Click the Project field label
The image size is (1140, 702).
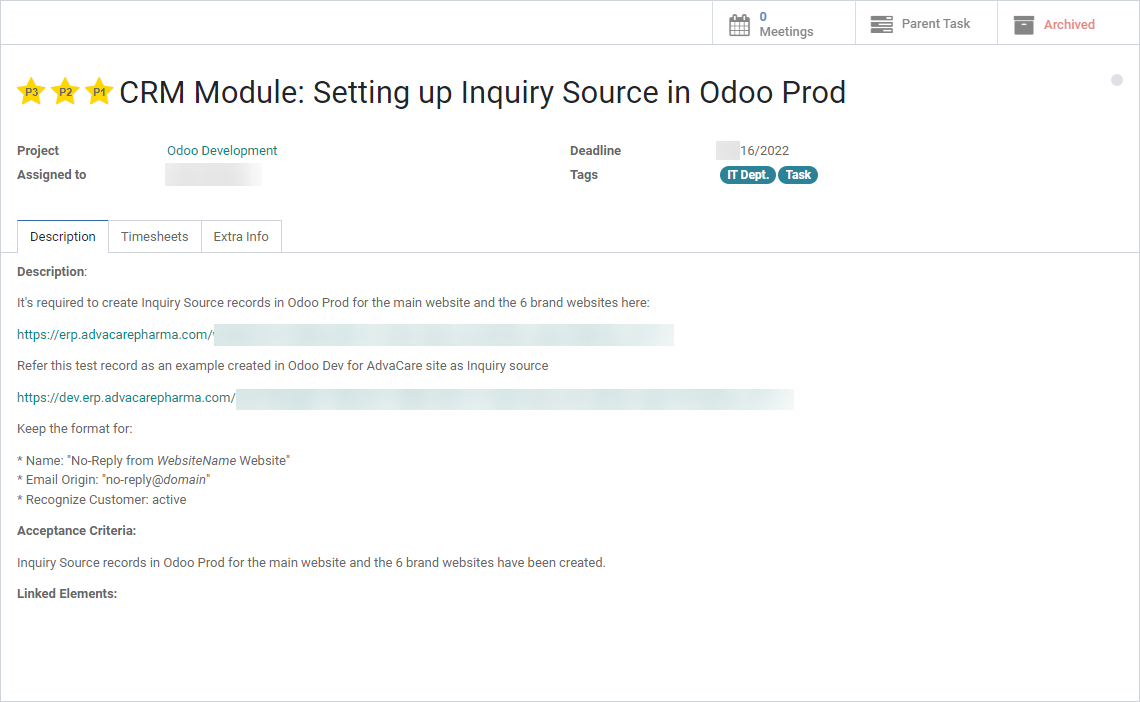click(x=38, y=150)
